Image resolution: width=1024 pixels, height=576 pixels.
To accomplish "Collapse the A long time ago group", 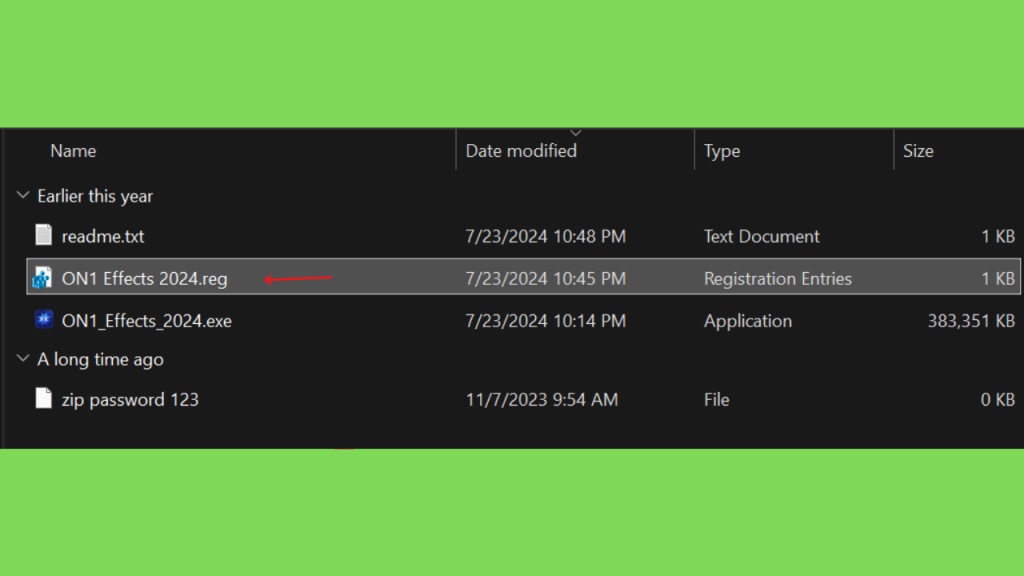I will click(23, 359).
